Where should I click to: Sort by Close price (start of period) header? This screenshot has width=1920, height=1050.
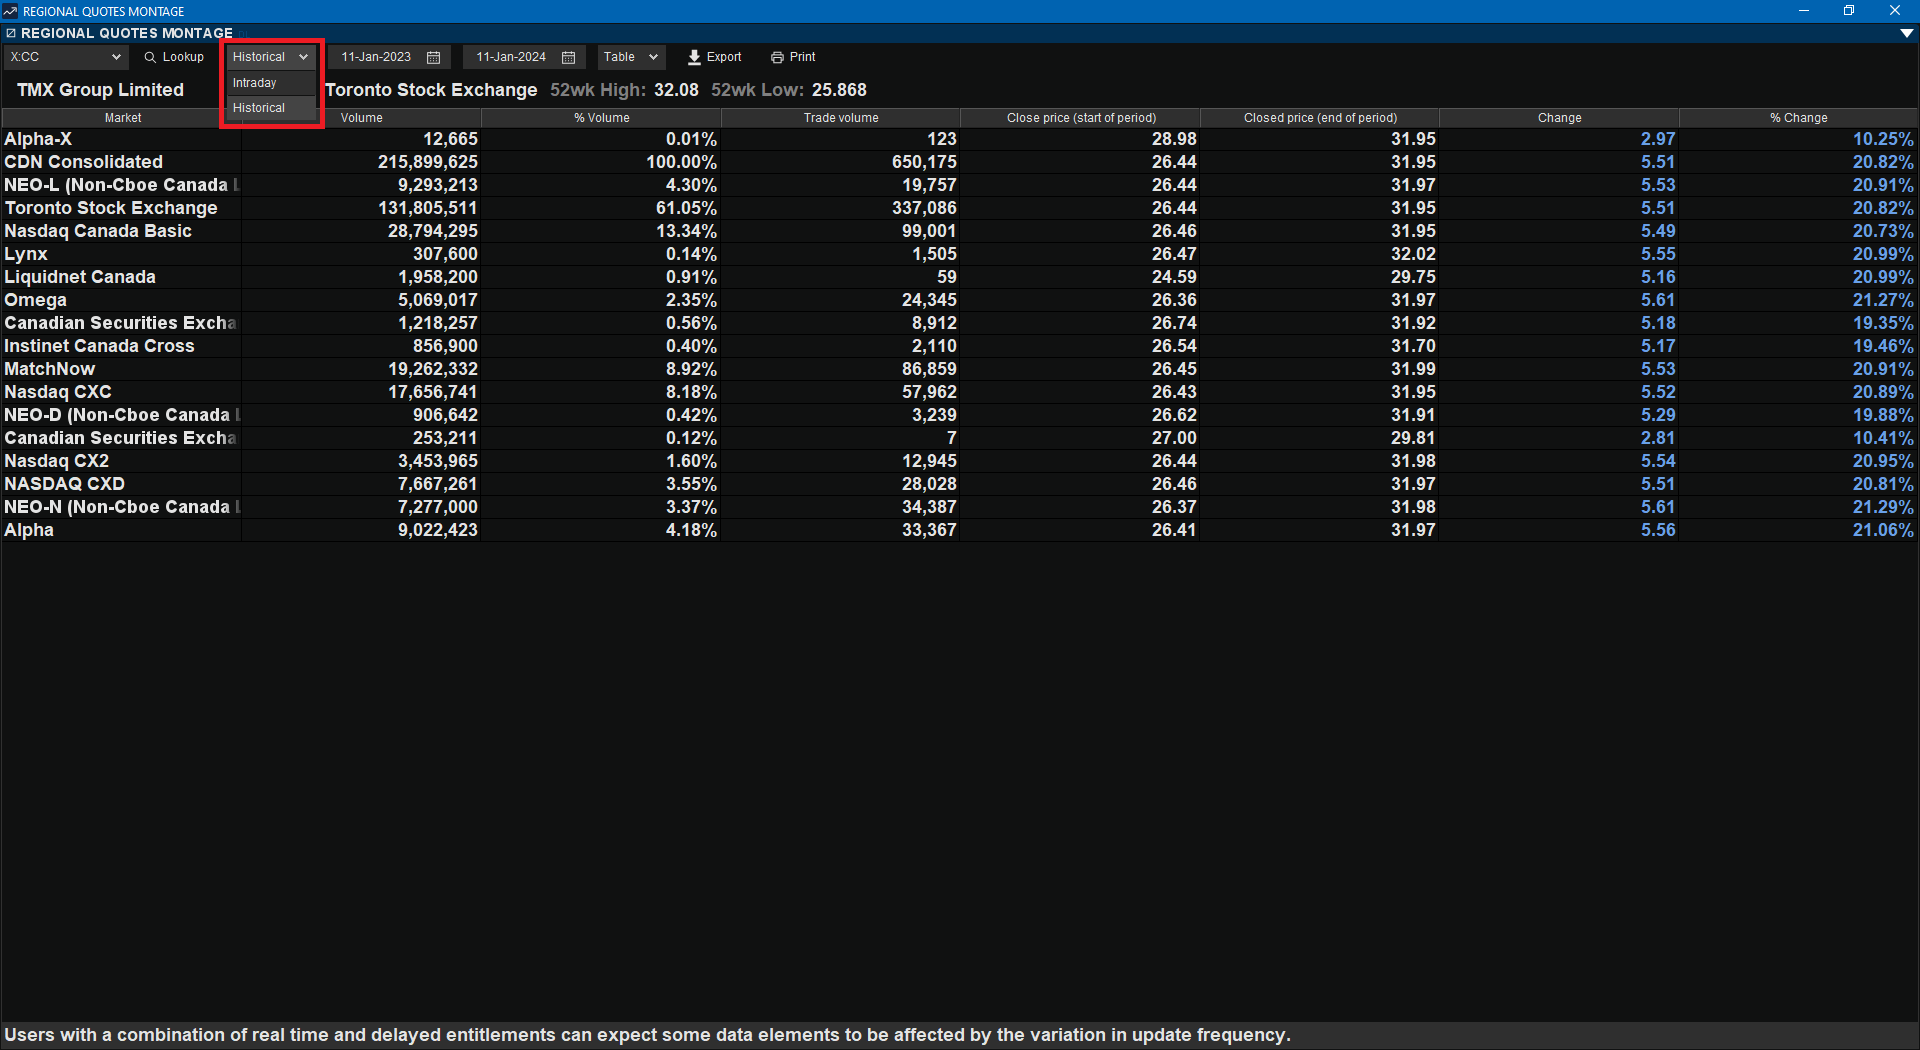[x=1081, y=118]
